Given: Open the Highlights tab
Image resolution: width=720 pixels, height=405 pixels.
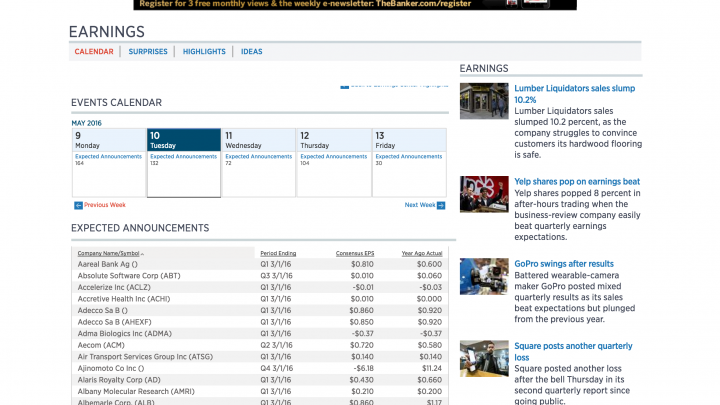Looking at the screenshot, I should click(204, 51).
